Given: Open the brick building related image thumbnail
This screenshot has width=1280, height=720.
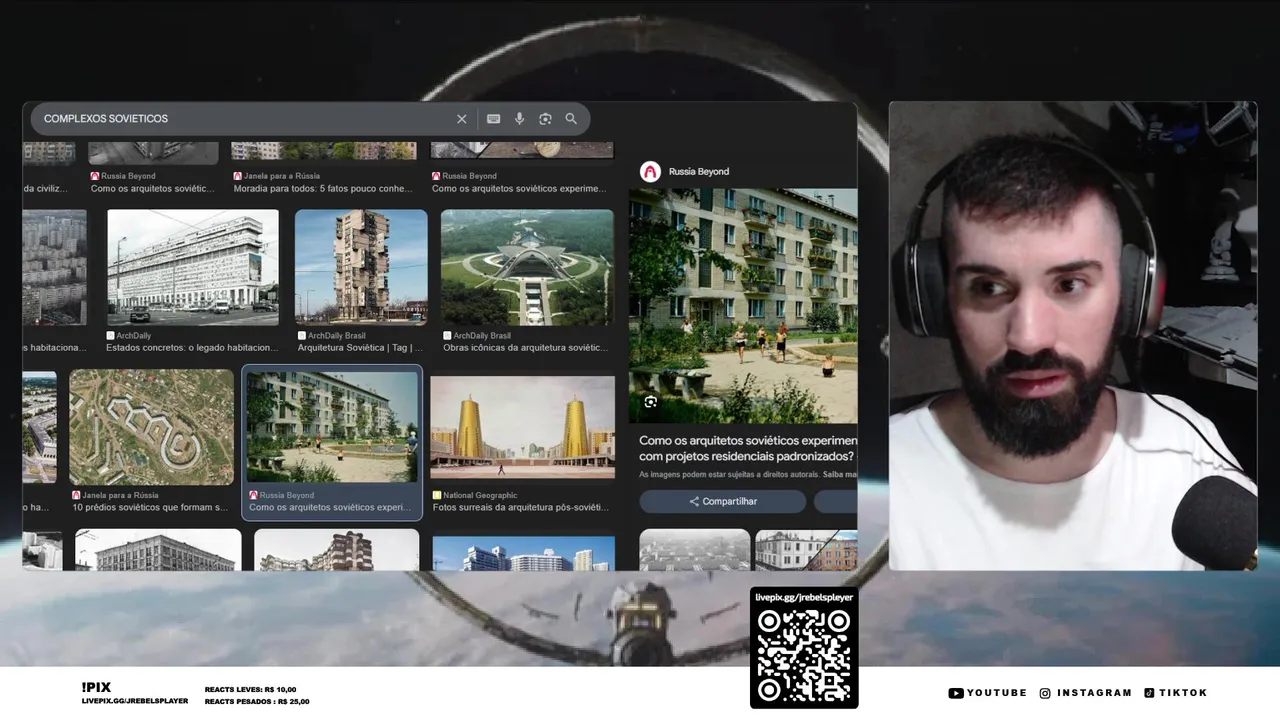Looking at the screenshot, I should [x=806, y=550].
